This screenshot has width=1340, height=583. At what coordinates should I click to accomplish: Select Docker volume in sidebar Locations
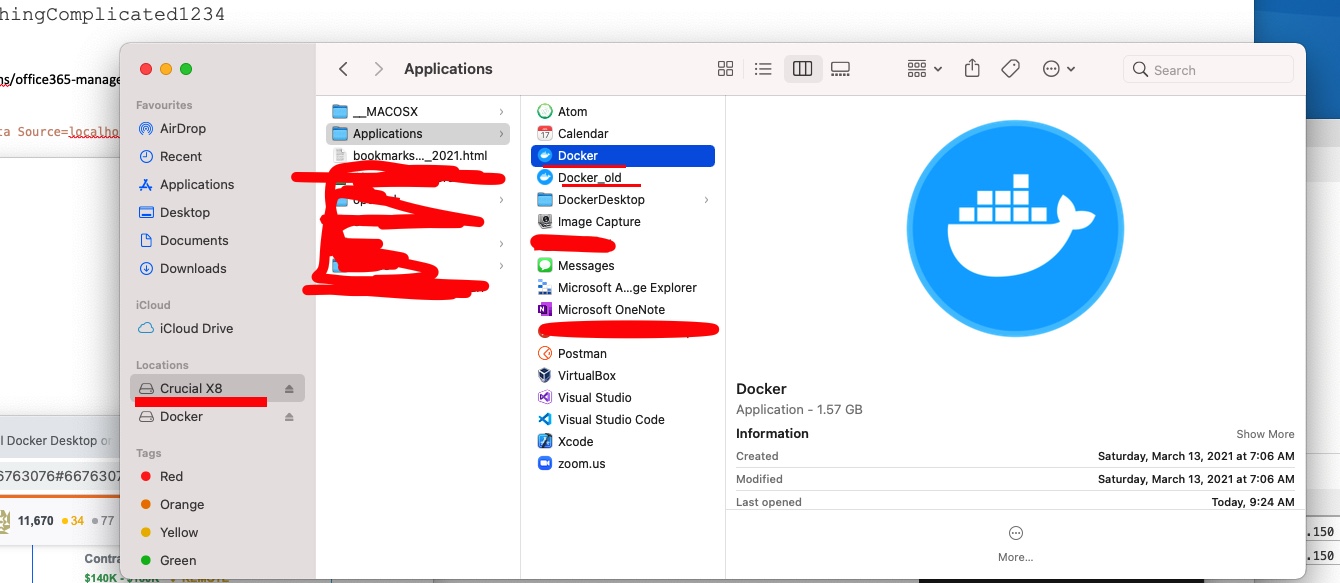point(181,416)
